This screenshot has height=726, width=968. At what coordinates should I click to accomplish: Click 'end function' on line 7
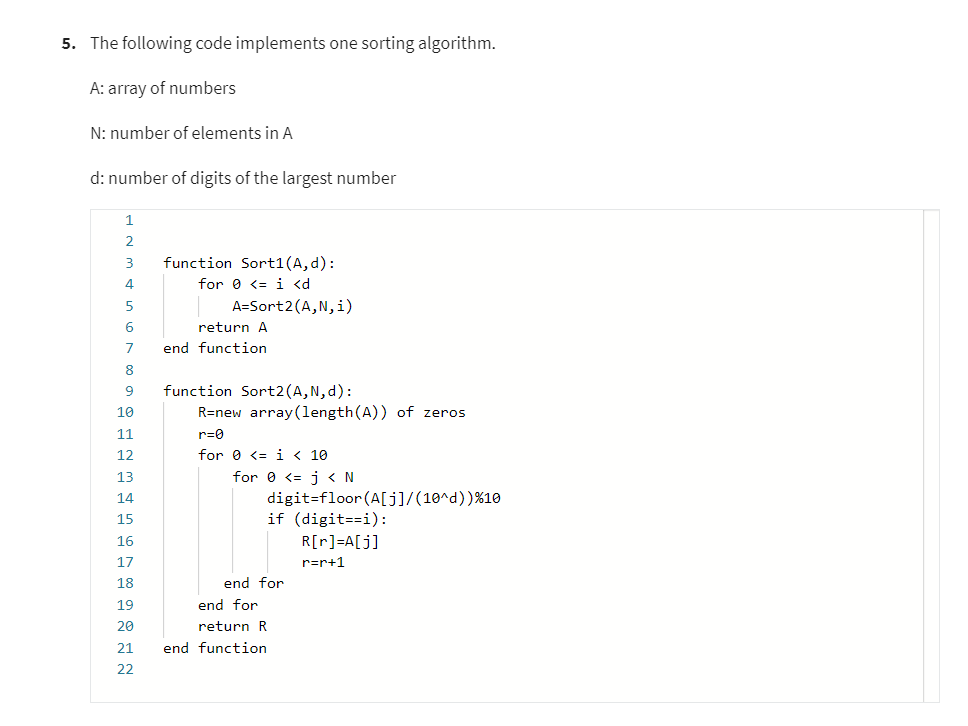pos(213,347)
